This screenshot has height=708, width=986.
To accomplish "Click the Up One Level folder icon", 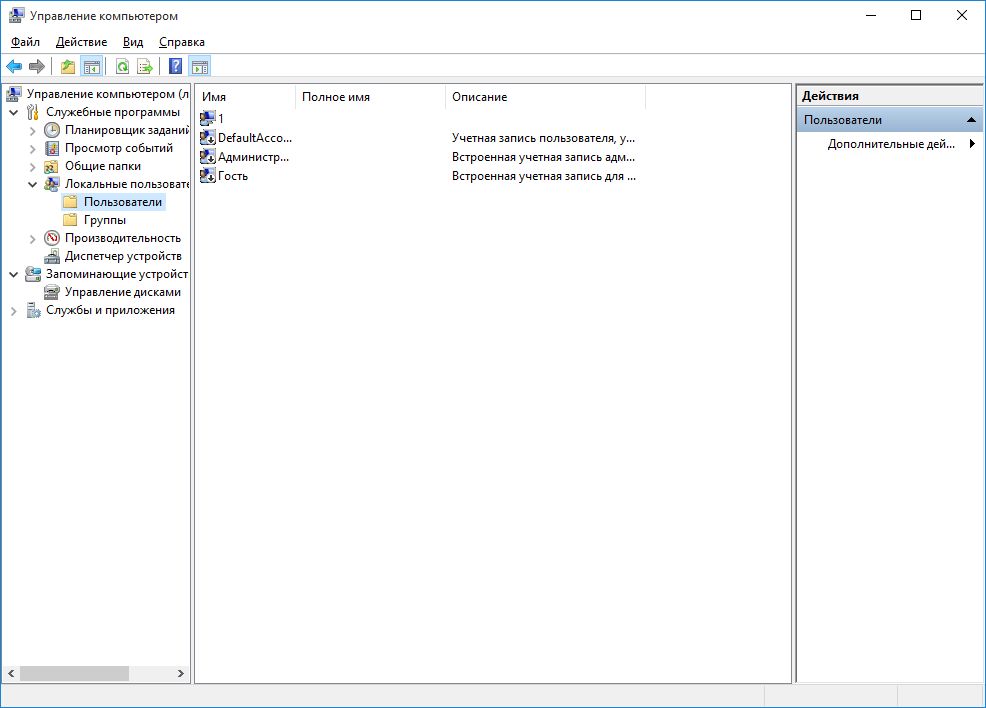I will pos(68,67).
